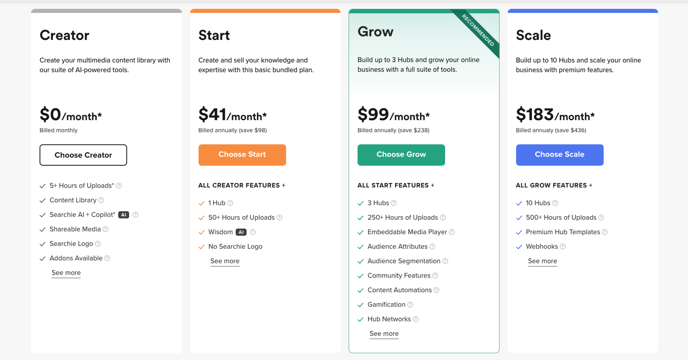Image resolution: width=688 pixels, height=360 pixels.
Task: Click help icon beside Hub Networks
Action: [x=416, y=319]
